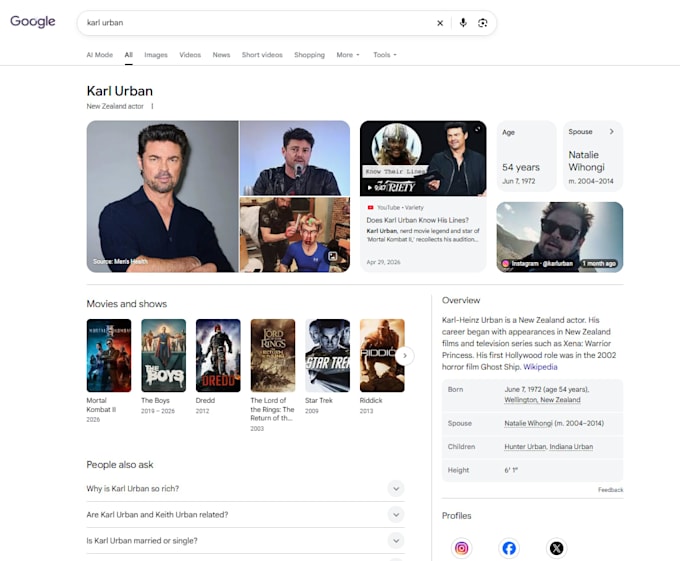Advance the Movies and shows carousel arrow
Viewport: 680px width, 561px height.
tap(405, 356)
